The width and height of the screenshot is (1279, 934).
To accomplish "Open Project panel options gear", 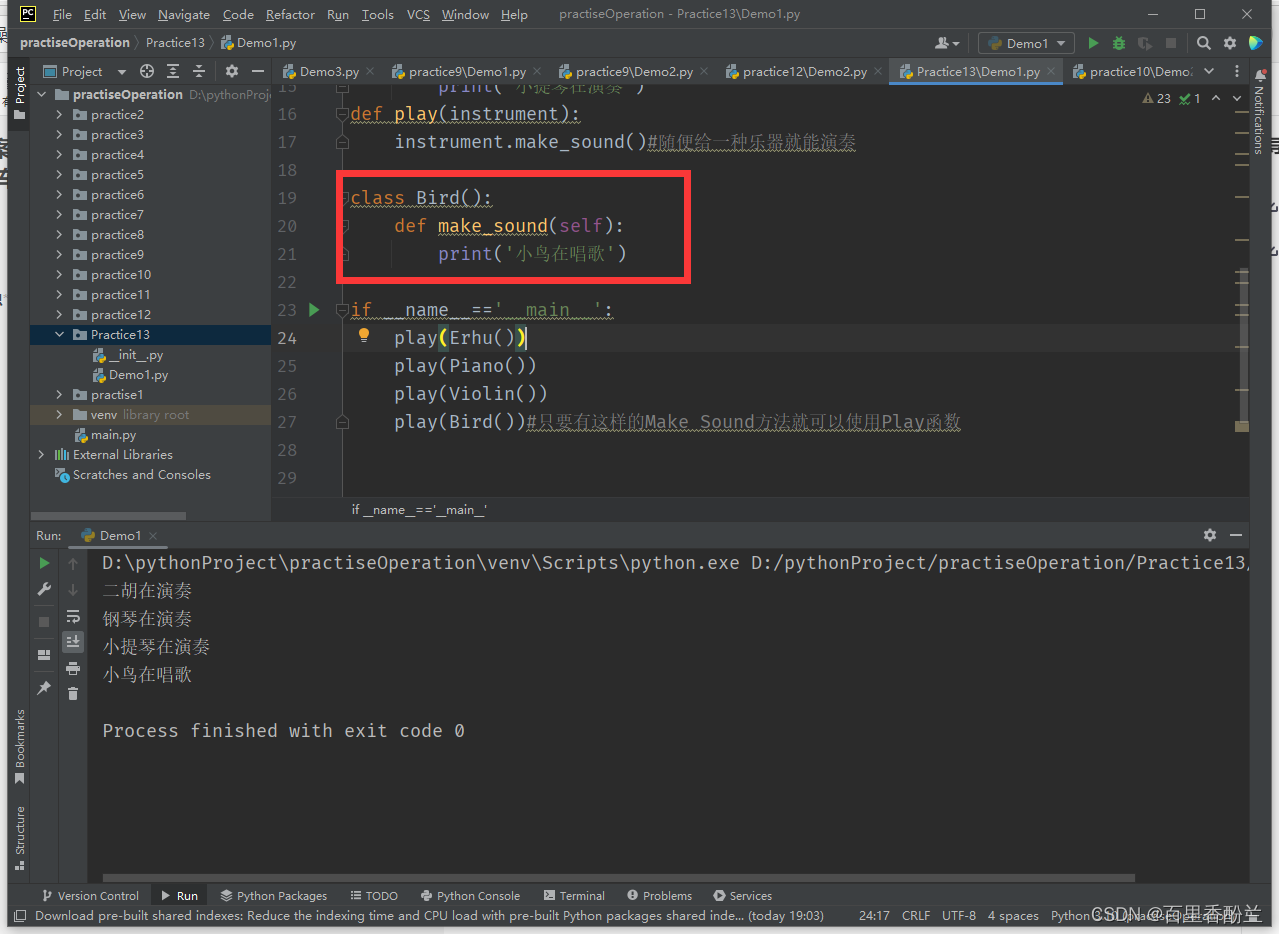I will pos(232,71).
